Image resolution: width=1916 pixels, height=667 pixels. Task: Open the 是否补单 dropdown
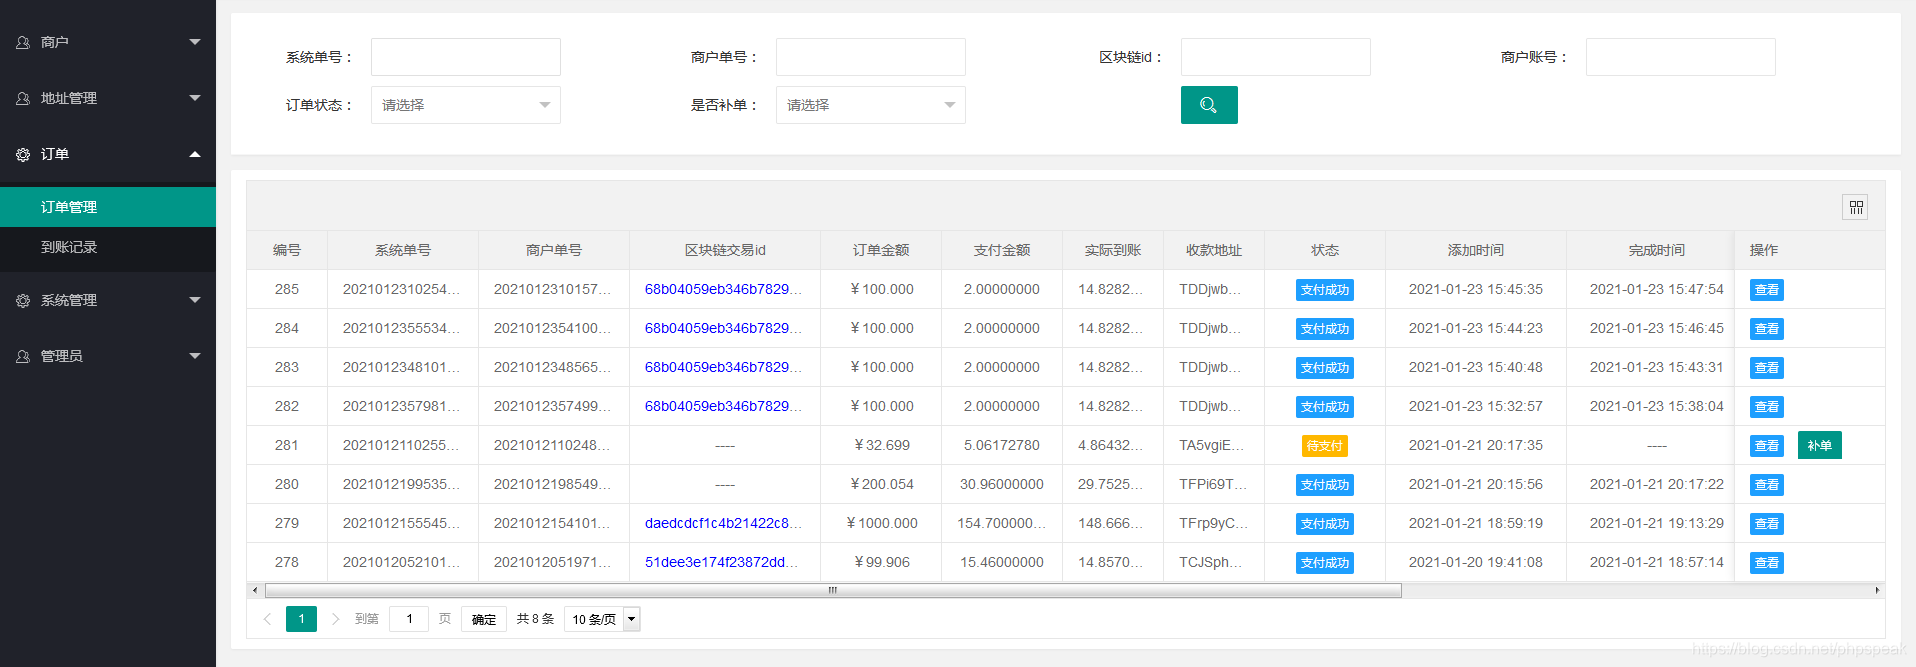(x=871, y=105)
